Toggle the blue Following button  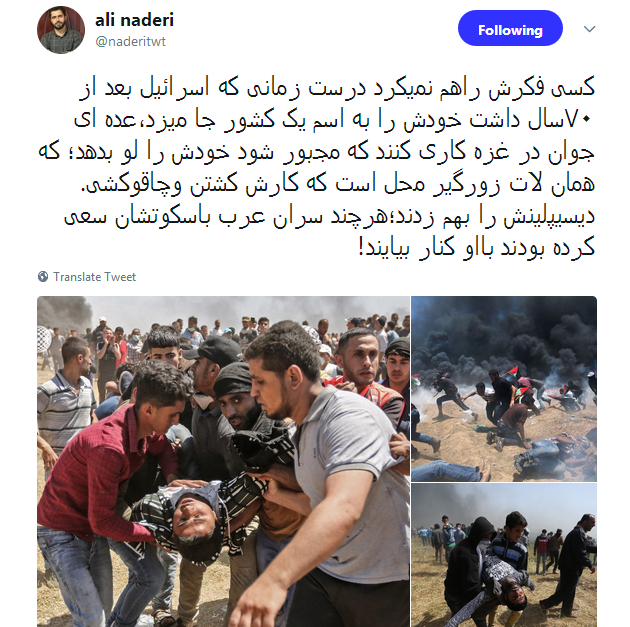(510, 28)
